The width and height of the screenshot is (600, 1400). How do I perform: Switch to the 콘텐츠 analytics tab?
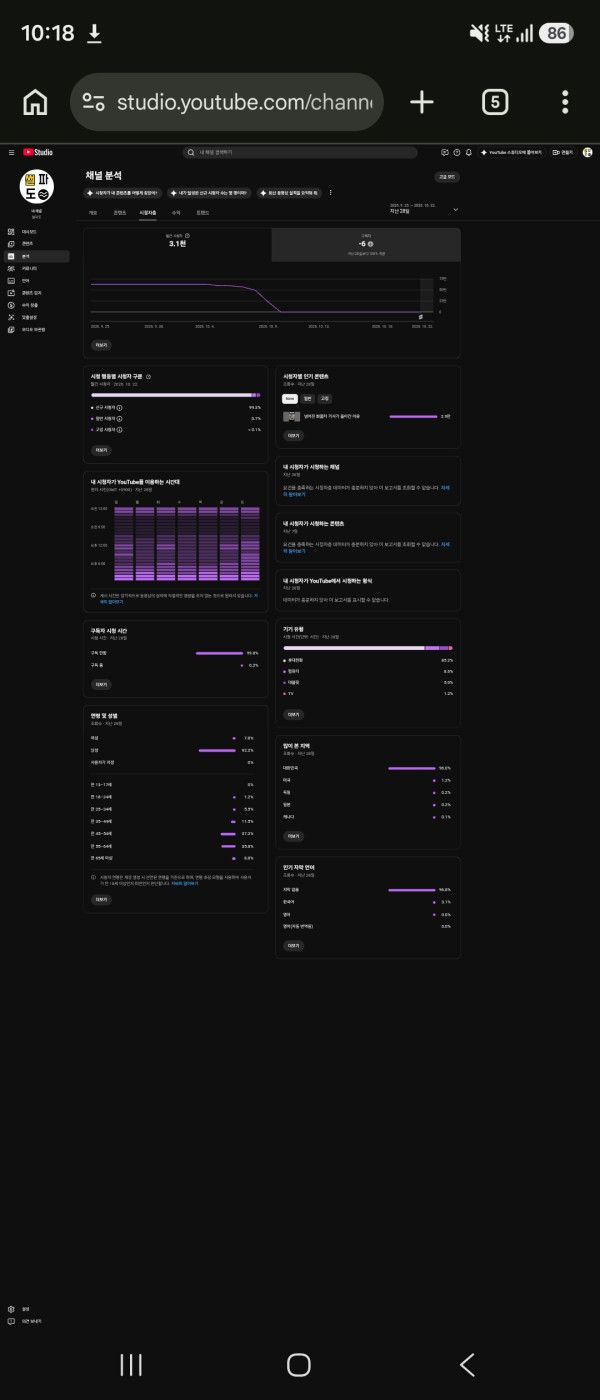(x=120, y=213)
